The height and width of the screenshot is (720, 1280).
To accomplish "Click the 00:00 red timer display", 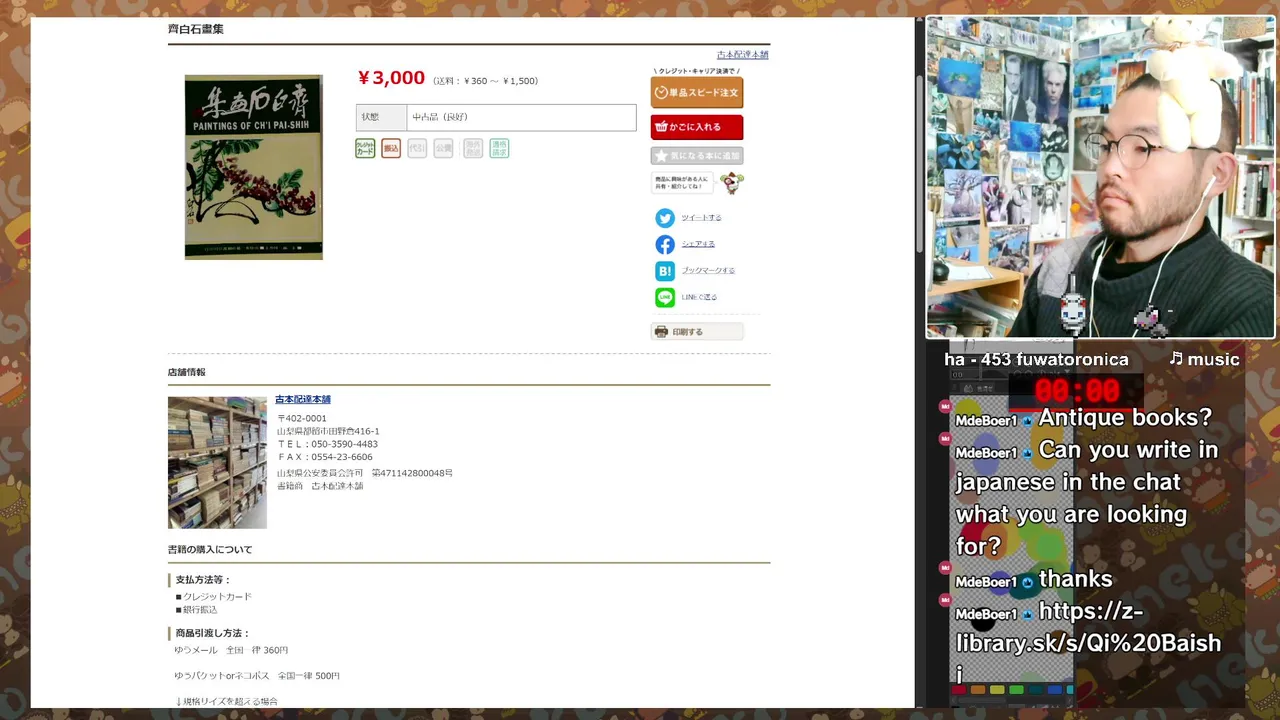I will (x=1077, y=391).
